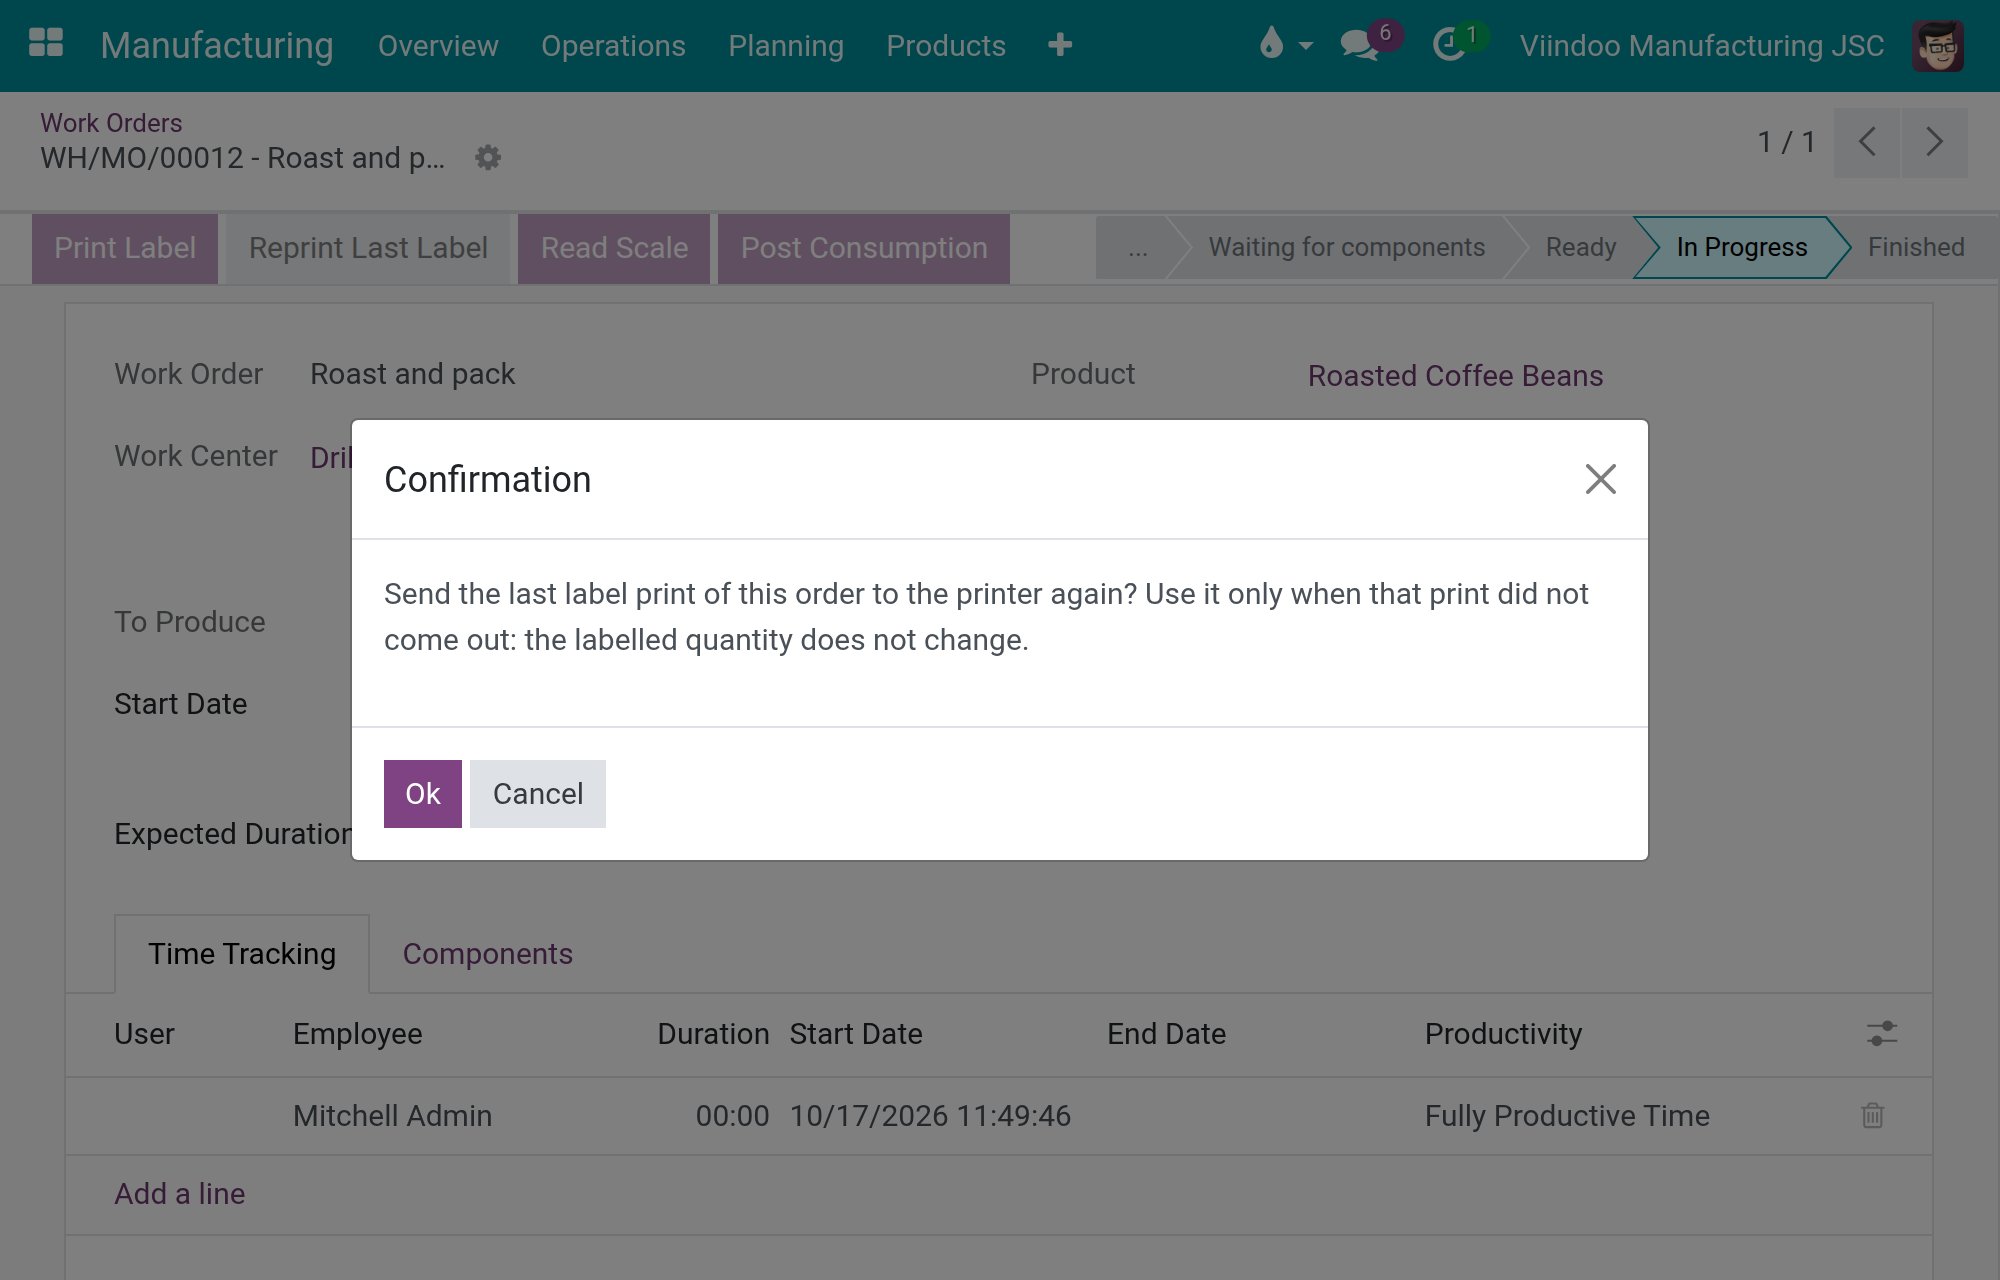Switch to the Components tab
Image resolution: width=2000 pixels, height=1280 pixels.
click(487, 954)
